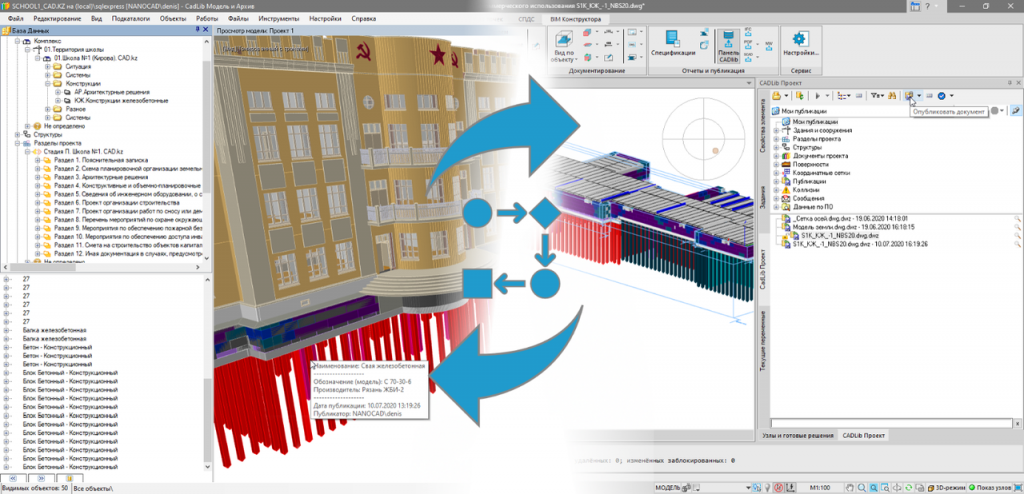Image resolution: width=1024 pixels, height=494 pixels.
Task: Expand the Коллизии node
Action: pyautogui.click(x=776, y=189)
